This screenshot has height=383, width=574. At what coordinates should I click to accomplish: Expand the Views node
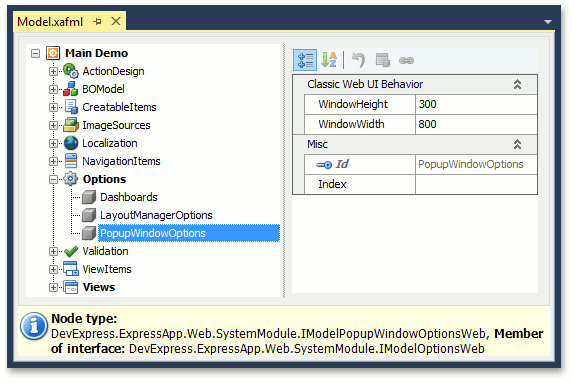click(x=53, y=287)
